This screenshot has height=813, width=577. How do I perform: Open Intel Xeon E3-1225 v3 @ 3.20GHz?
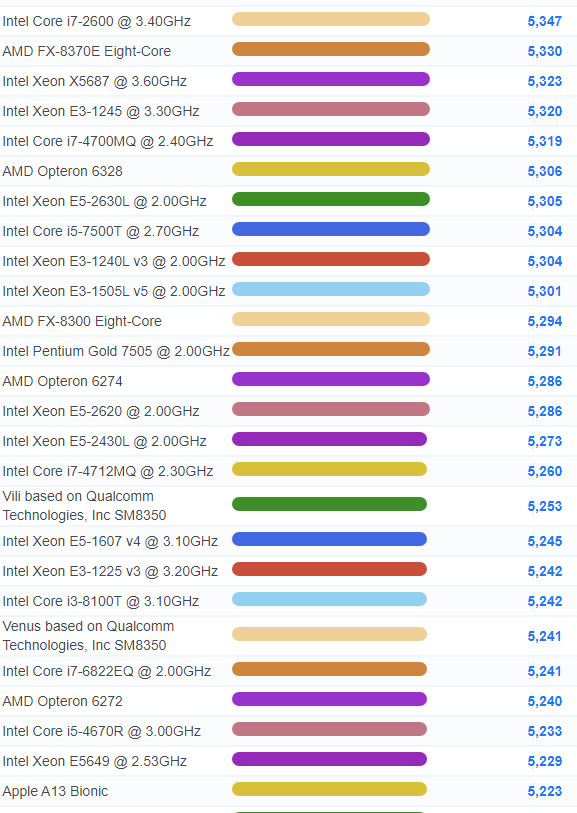110,571
